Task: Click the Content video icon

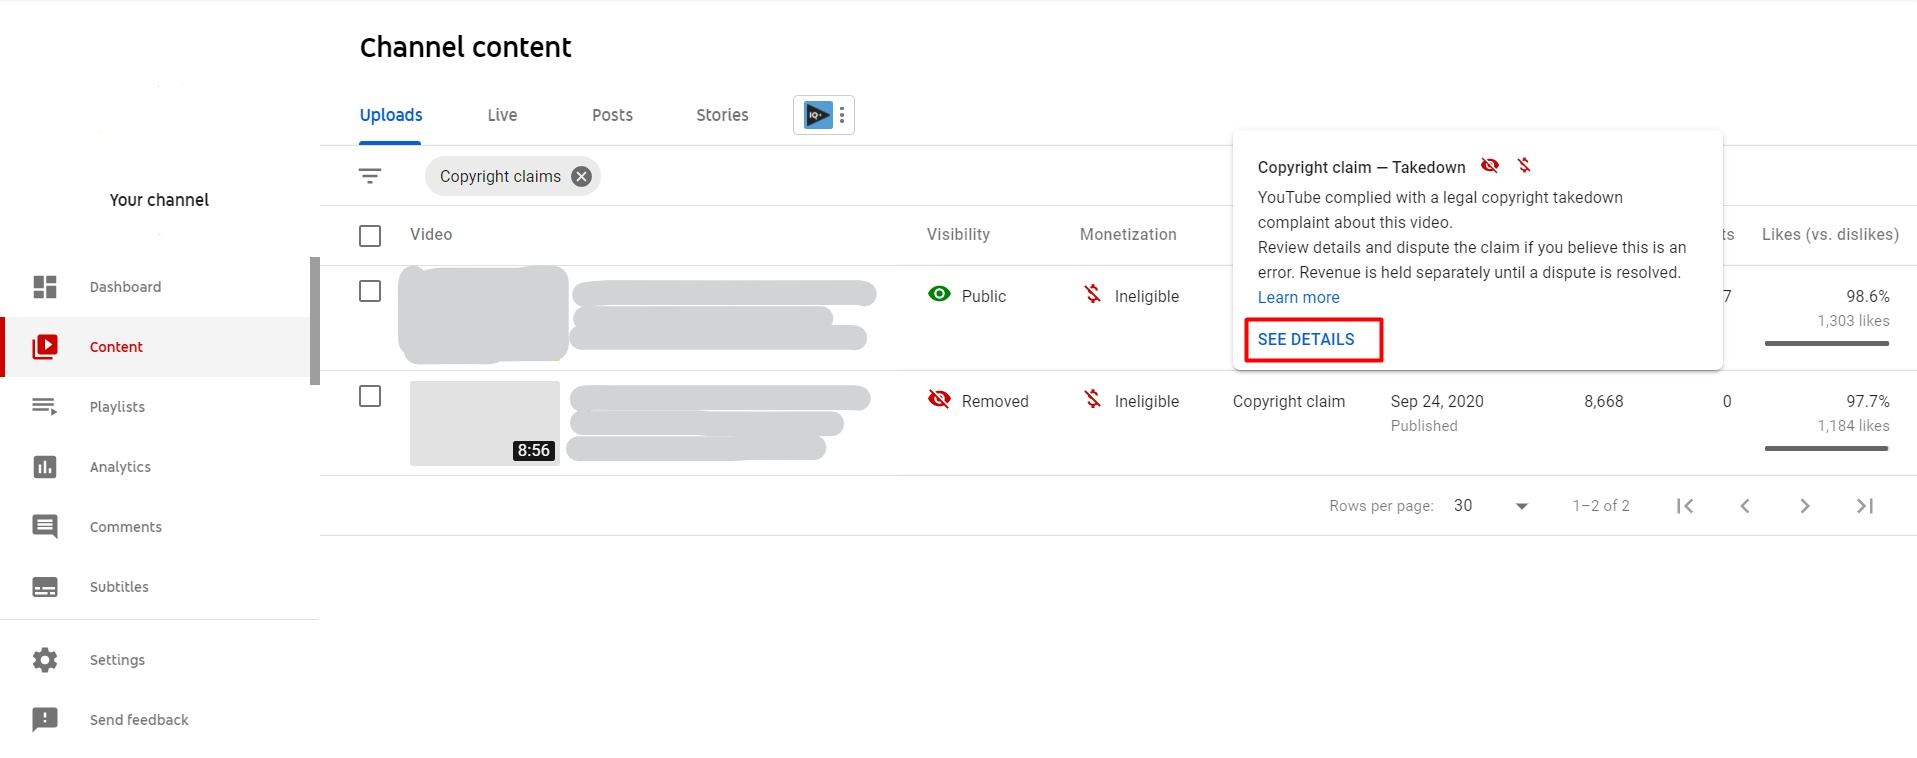Action: tap(45, 347)
